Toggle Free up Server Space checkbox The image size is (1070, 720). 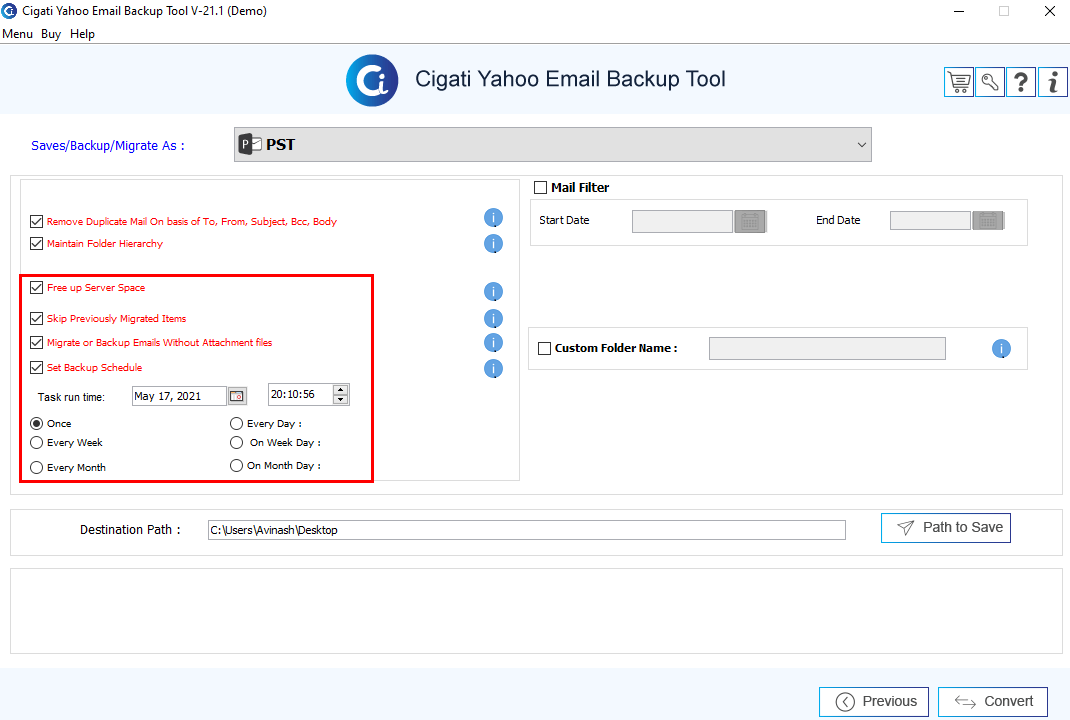[x=37, y=287]
